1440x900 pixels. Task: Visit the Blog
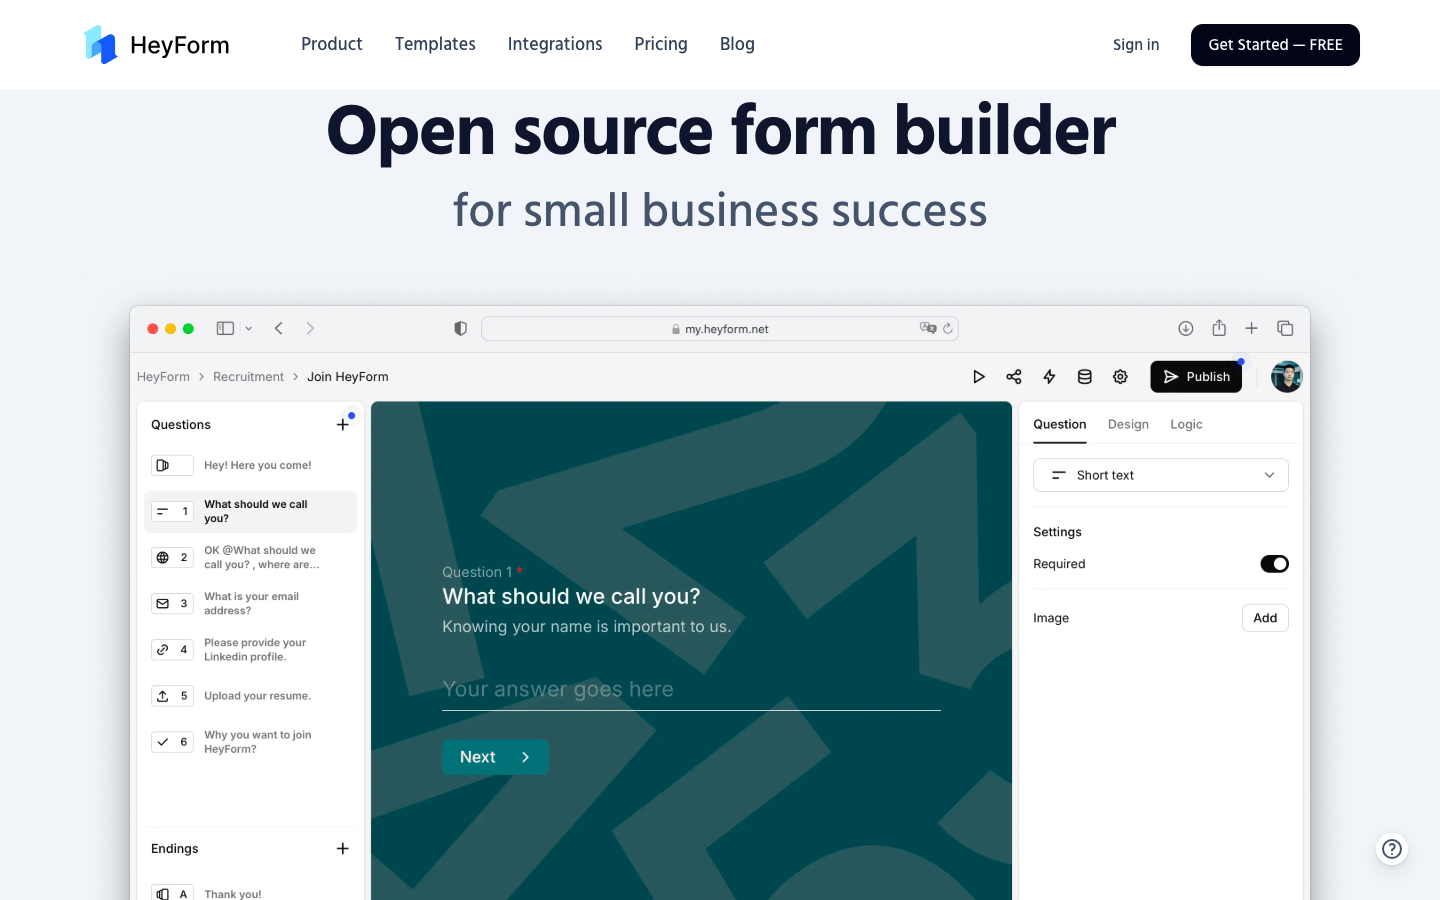737,44
